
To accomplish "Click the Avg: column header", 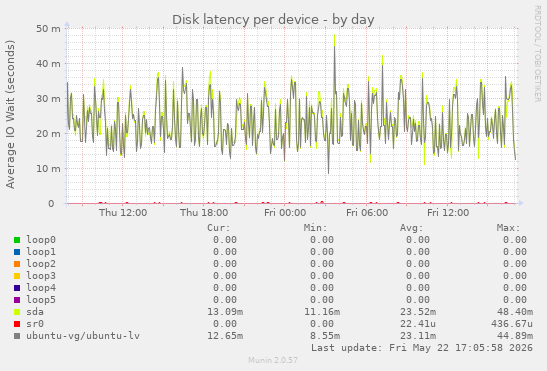I will (x=412, y=228).
